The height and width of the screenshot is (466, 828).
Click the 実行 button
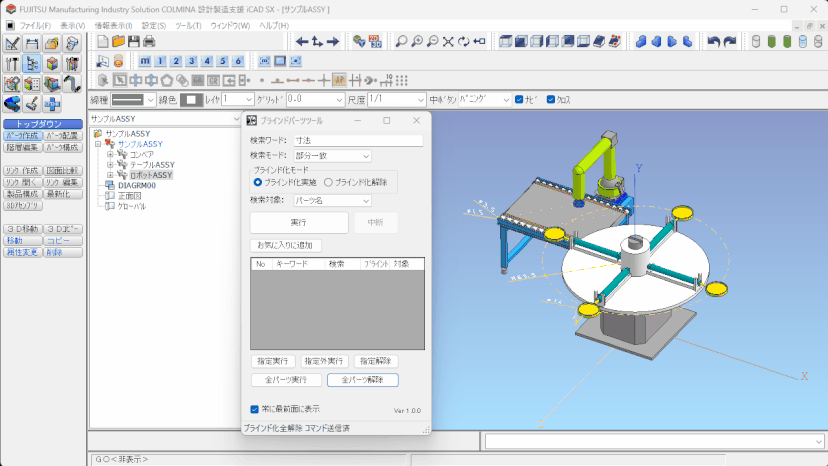pyautogui.click(x=298, y=222)
